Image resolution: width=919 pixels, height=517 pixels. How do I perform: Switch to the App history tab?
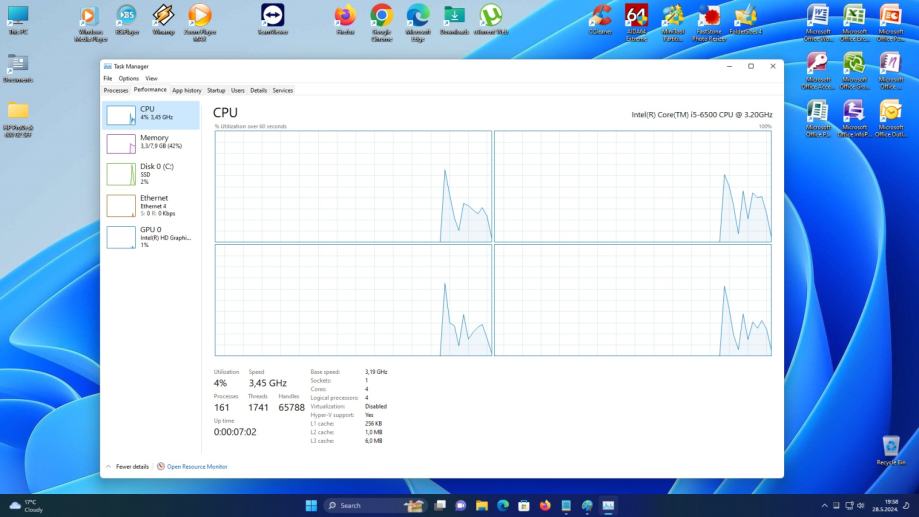(x=186, y=90)
